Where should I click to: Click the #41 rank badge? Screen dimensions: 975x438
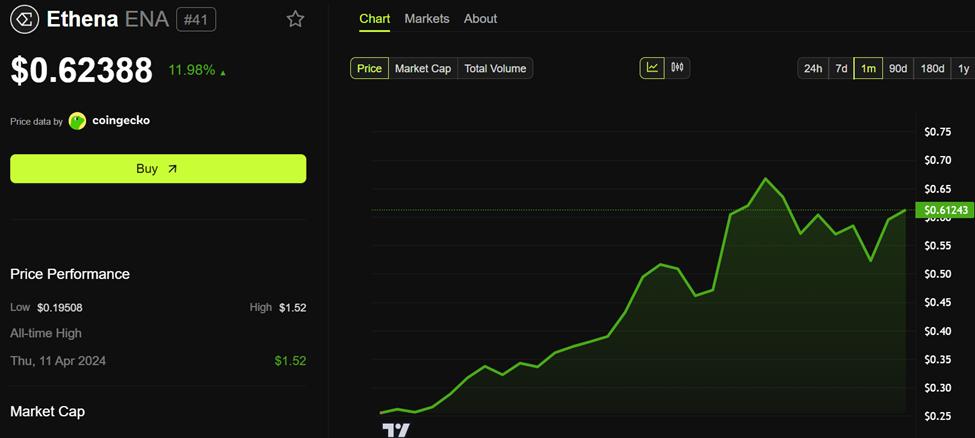pos(196,20)
